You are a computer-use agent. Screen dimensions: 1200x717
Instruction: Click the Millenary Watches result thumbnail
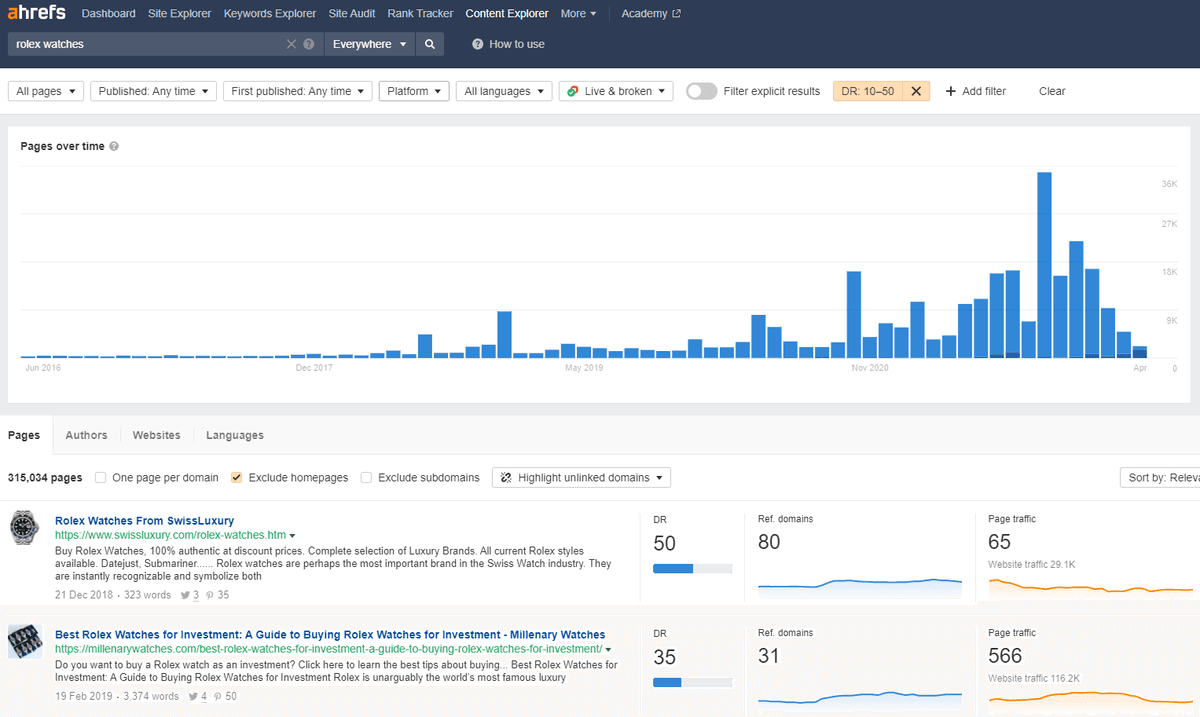(x=24, y=642)
